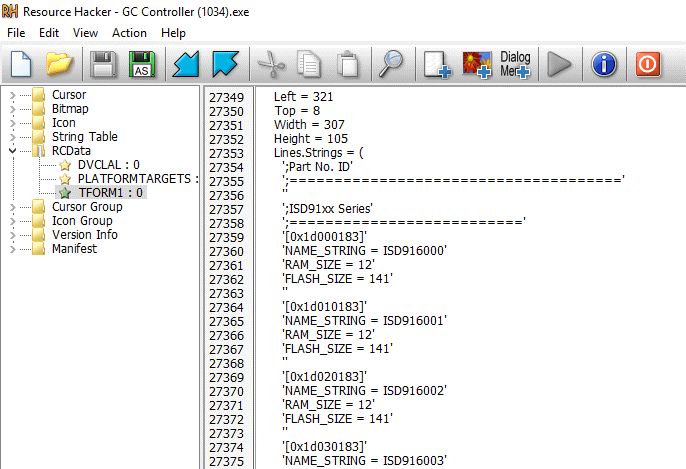This screenshot has width=686, height=469.
Task: Expand the String Table node
Action: pyautogui.click(x=12, y=137)
